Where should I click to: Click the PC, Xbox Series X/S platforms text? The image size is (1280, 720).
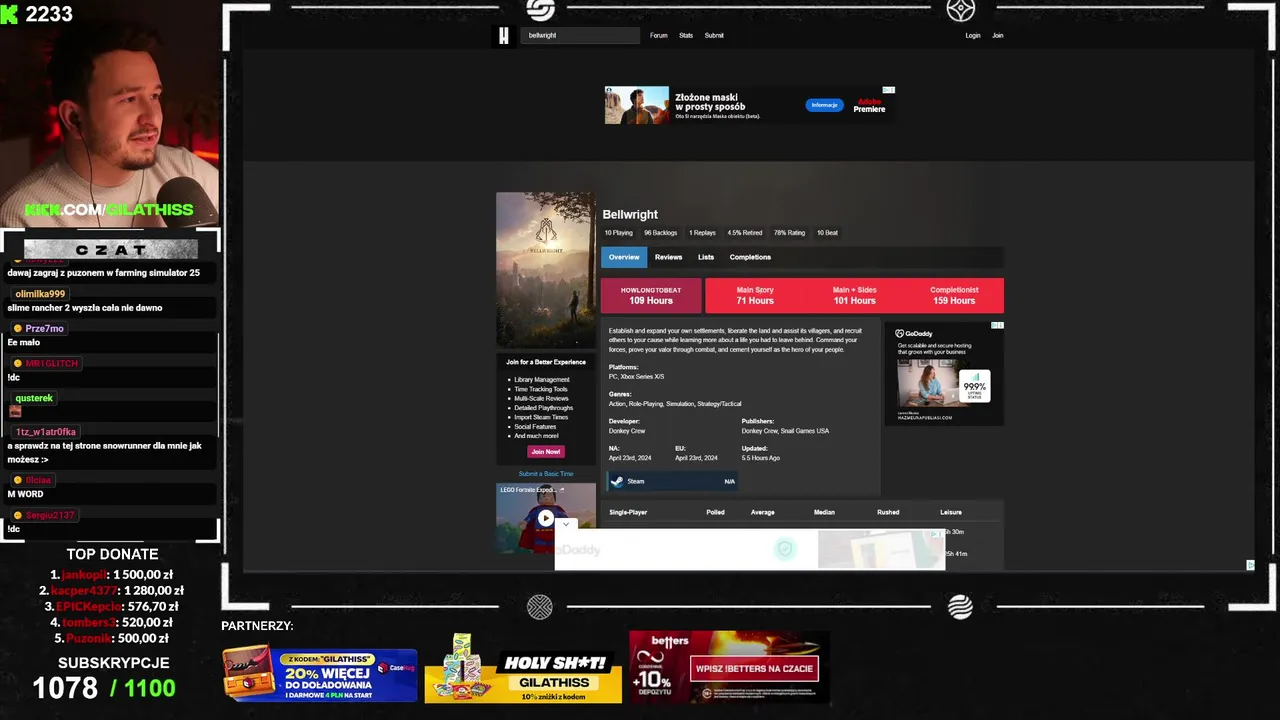tap(636, 377)
